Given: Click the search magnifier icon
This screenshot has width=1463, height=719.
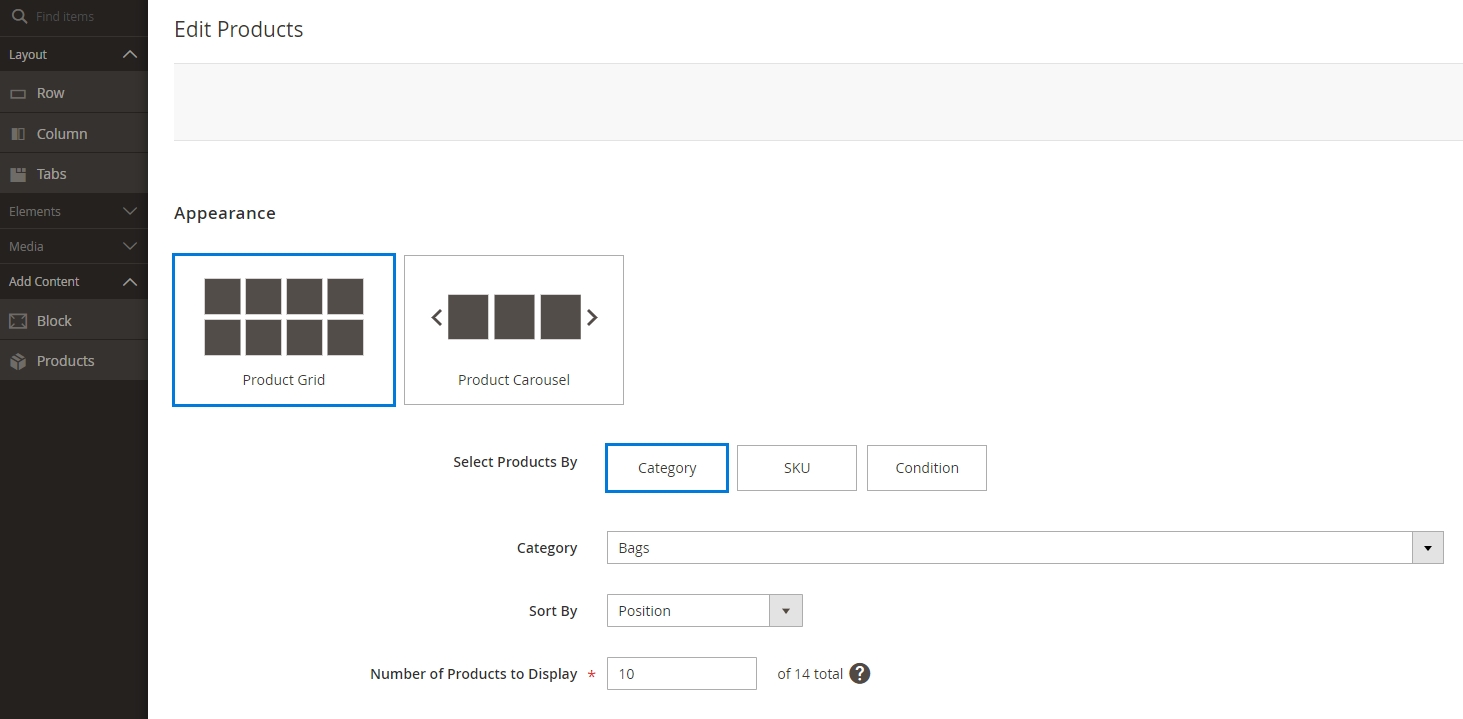Looking at the screenshot, I should point(21,16).
